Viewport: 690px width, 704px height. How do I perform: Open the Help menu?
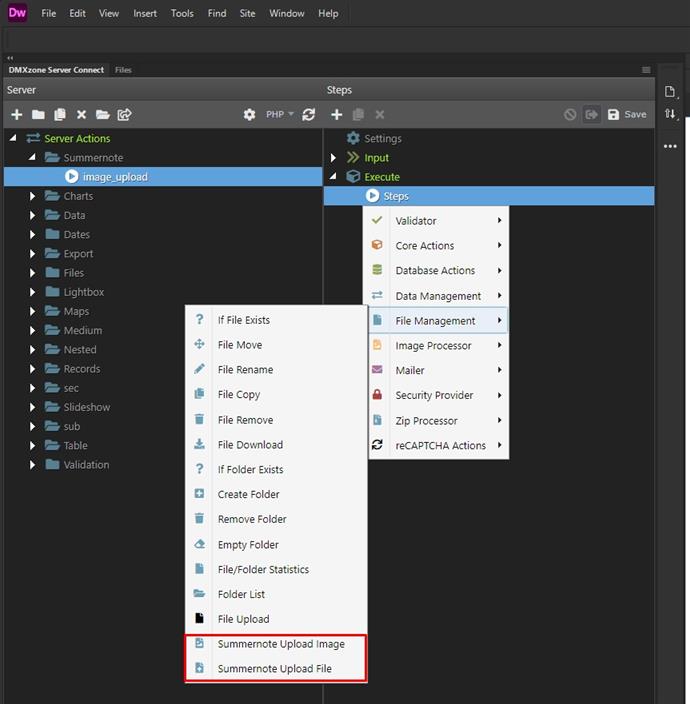[x=328, y=13]
